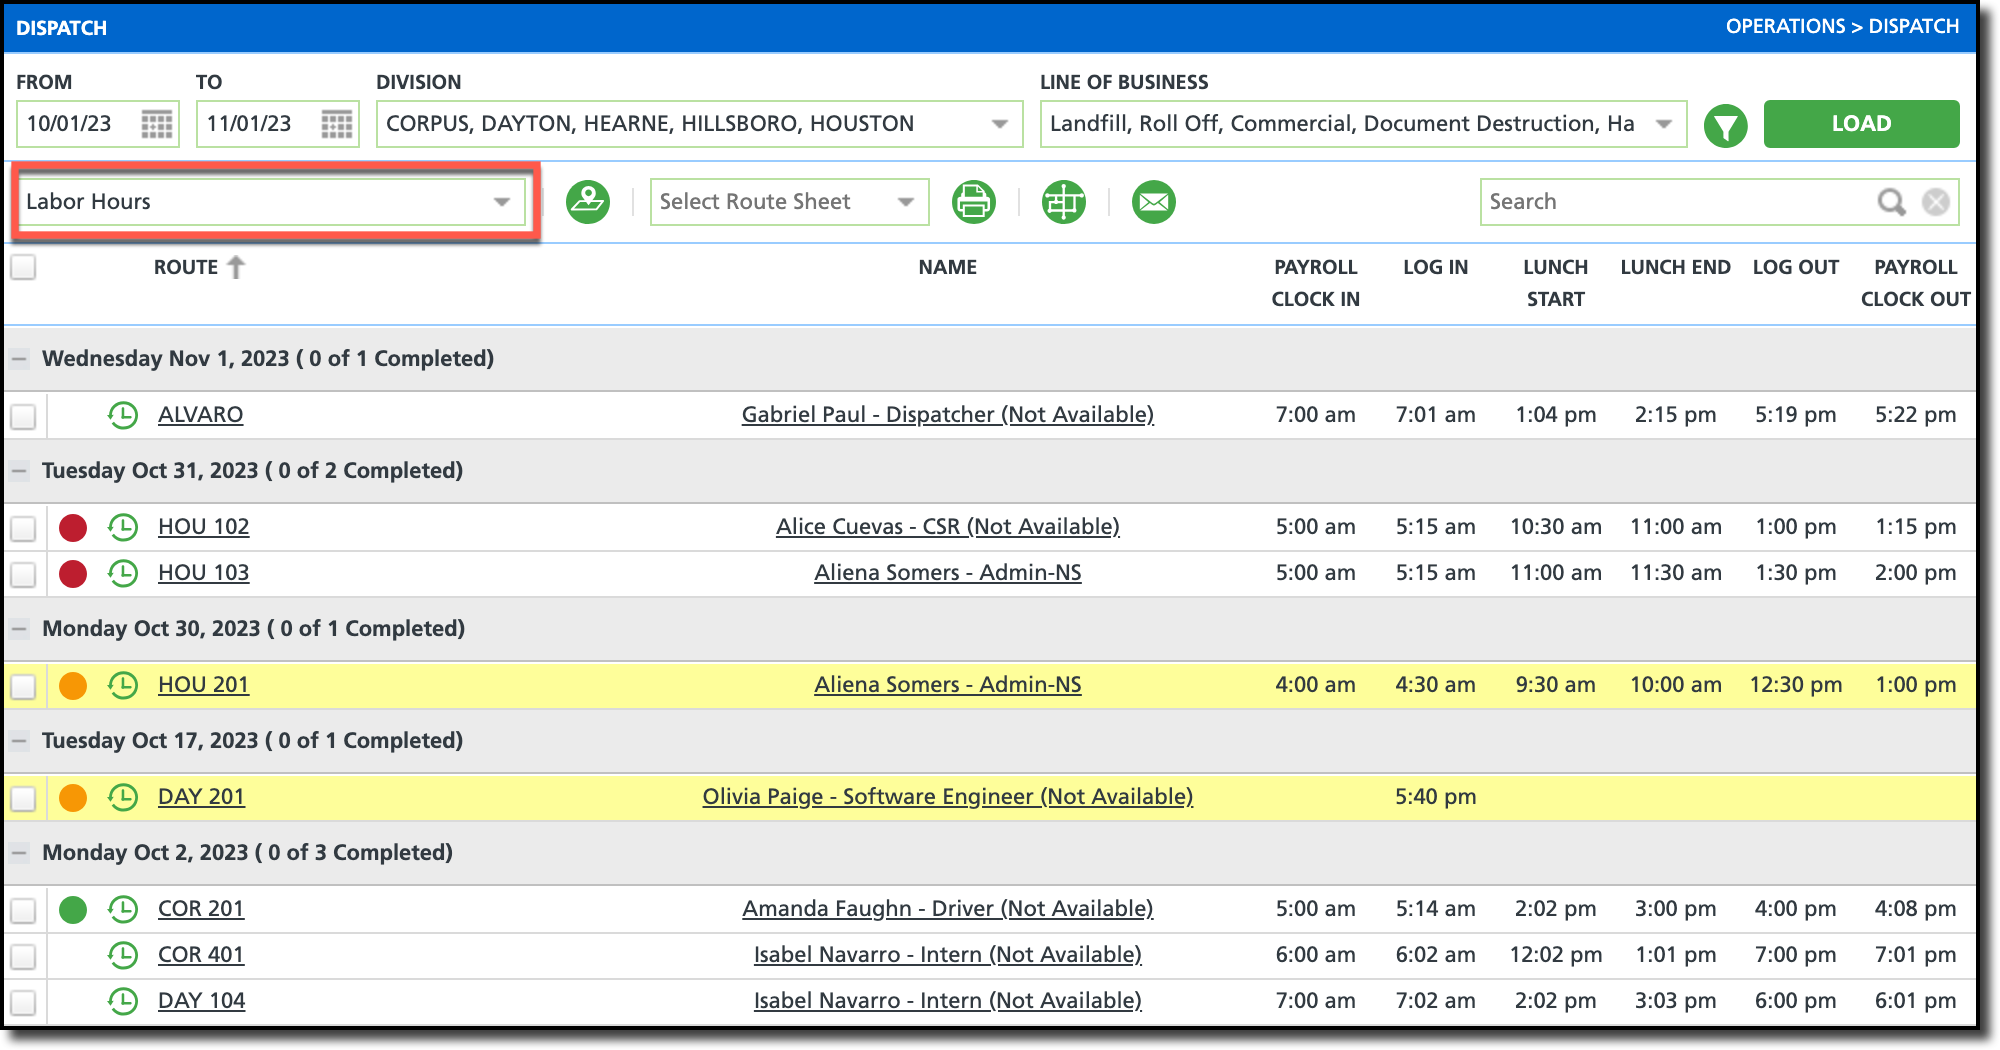Sort by the ROUTE column header

click(x=186, y=267)
